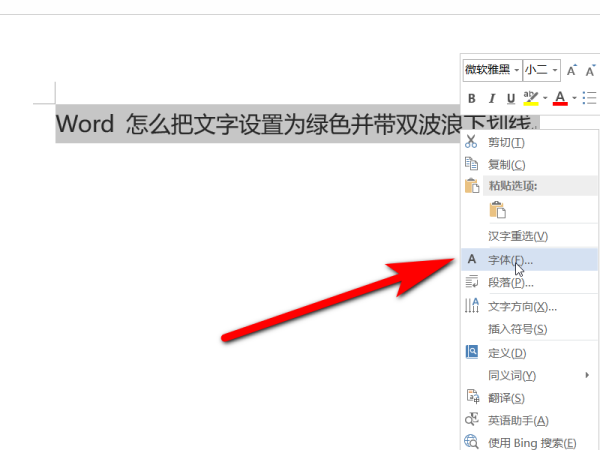Open 字体(F)... font dialog

tap(530, 259)
